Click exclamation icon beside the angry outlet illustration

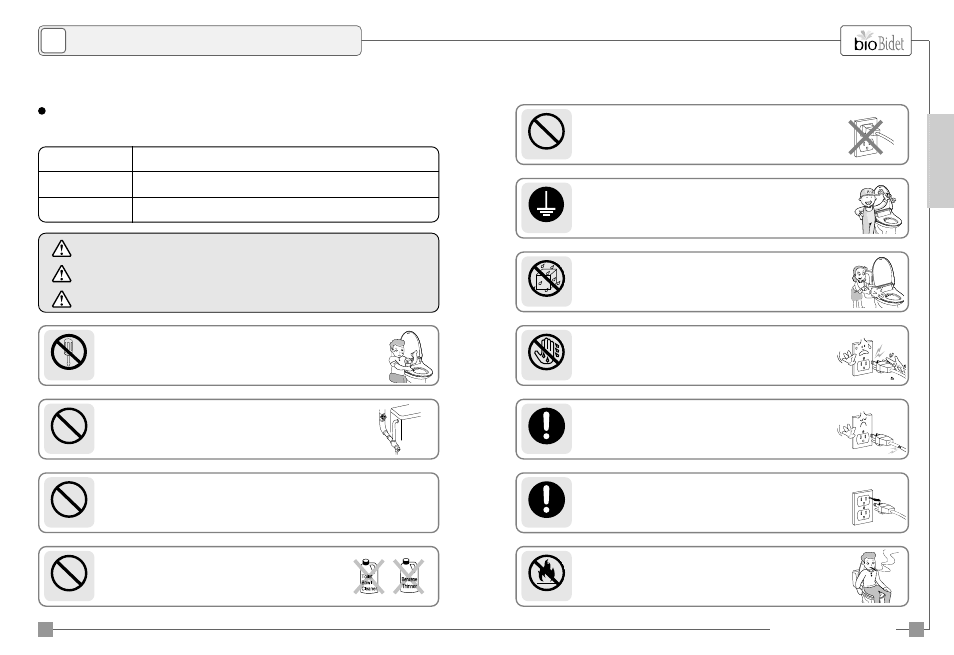546,426
